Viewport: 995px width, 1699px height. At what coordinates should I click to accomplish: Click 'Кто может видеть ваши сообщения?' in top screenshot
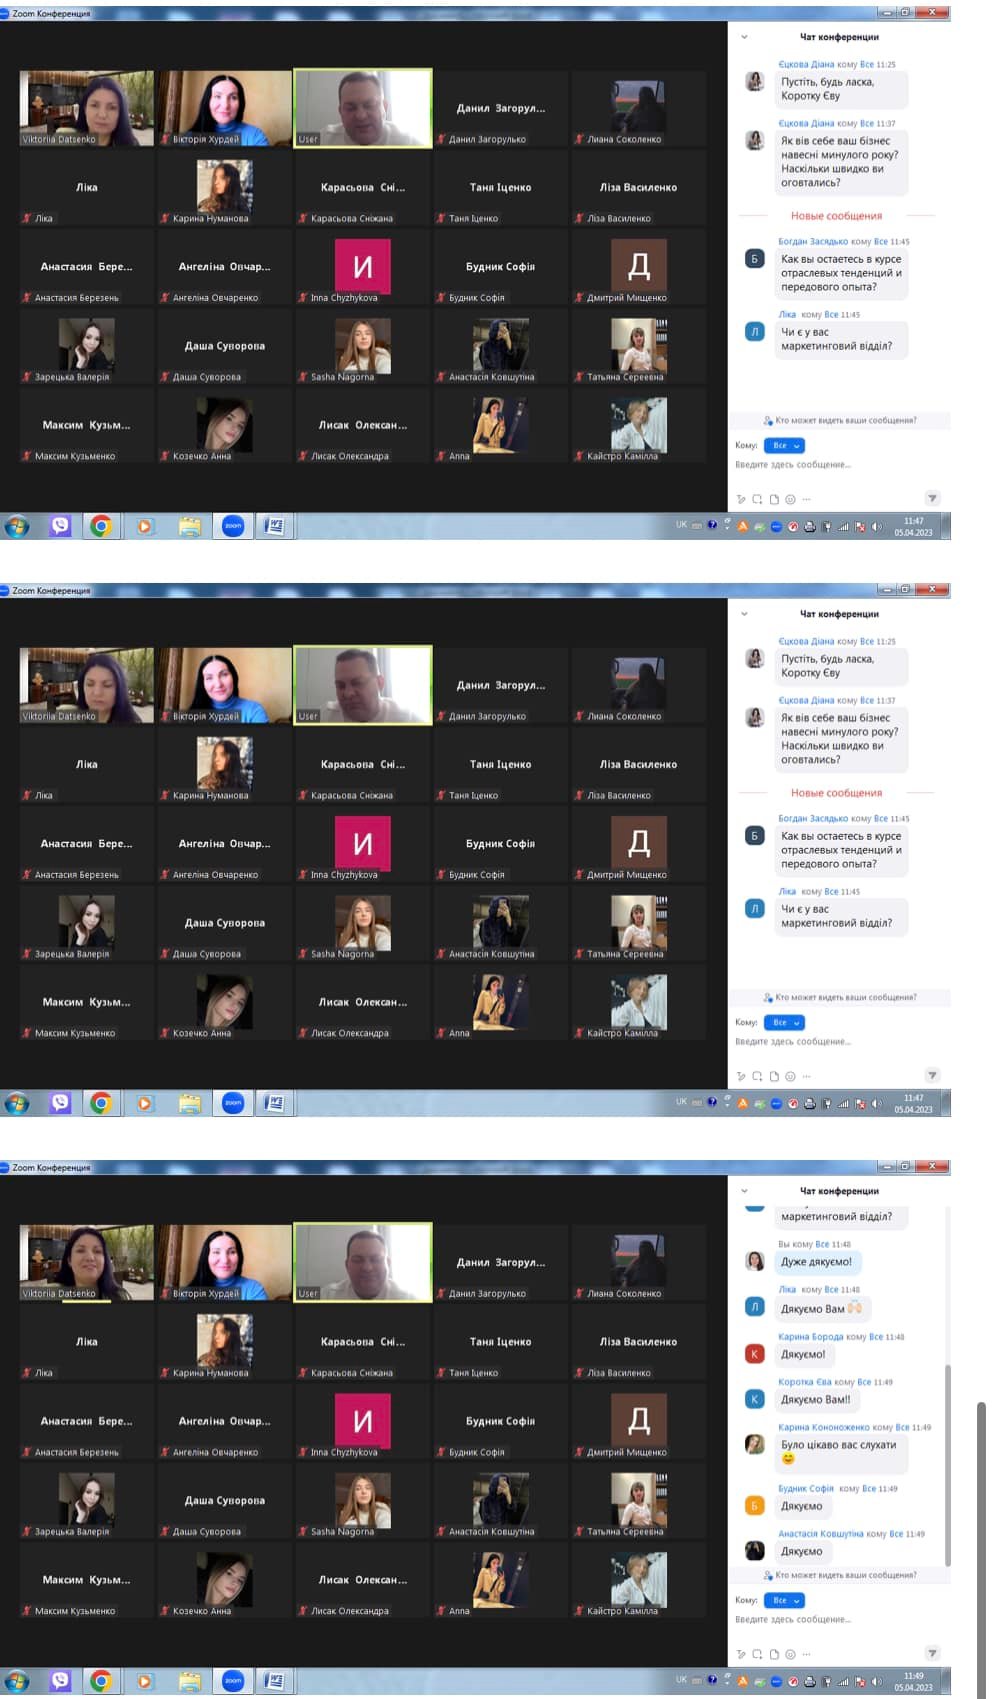tap(840, 421)
